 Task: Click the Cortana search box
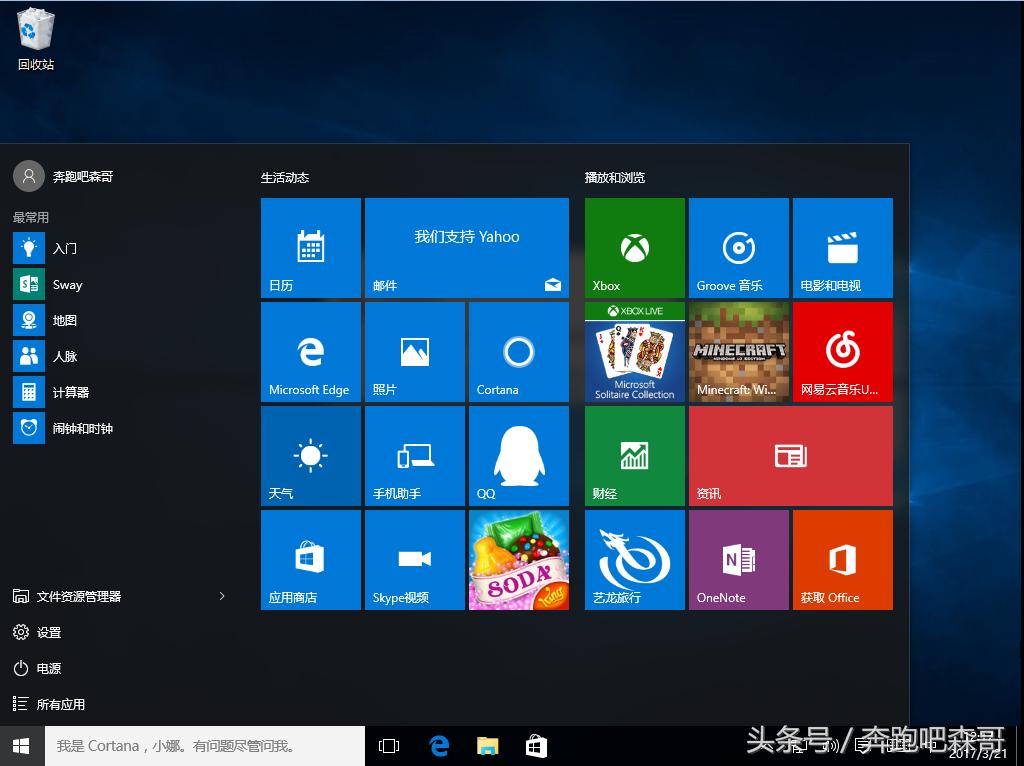coord(200,745)
